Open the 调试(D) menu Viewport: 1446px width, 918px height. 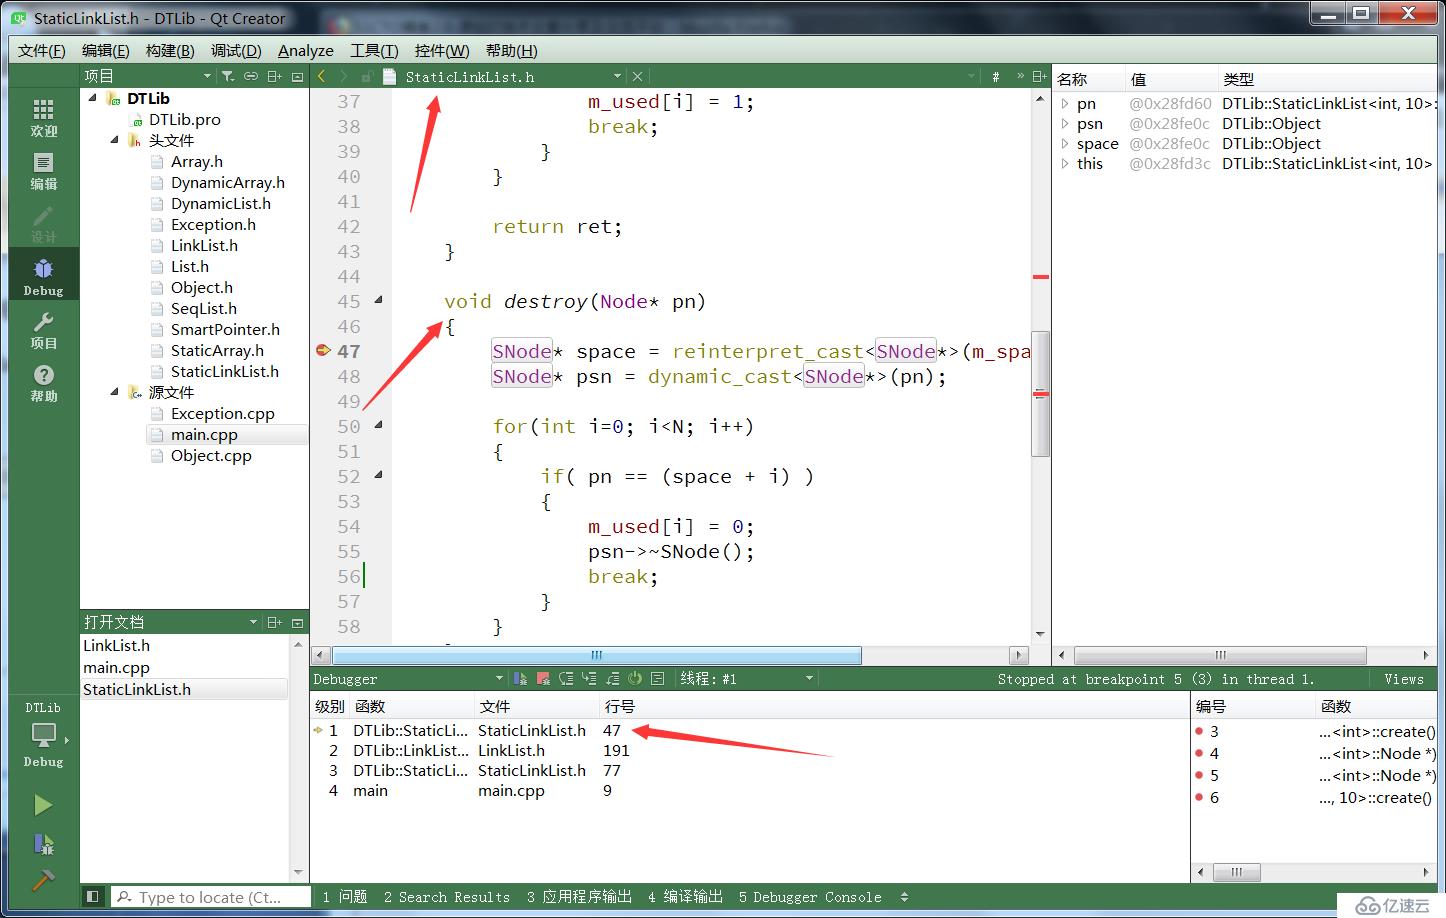click(236, 50)
